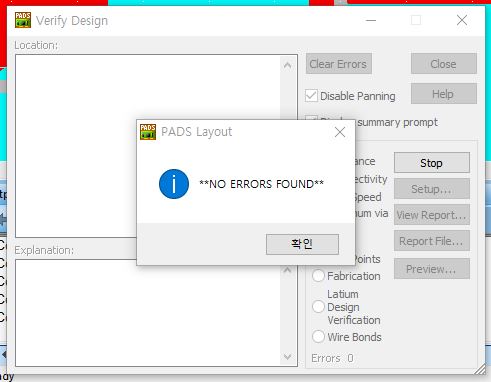Minimize the Verify Design window

click(371, 20)
